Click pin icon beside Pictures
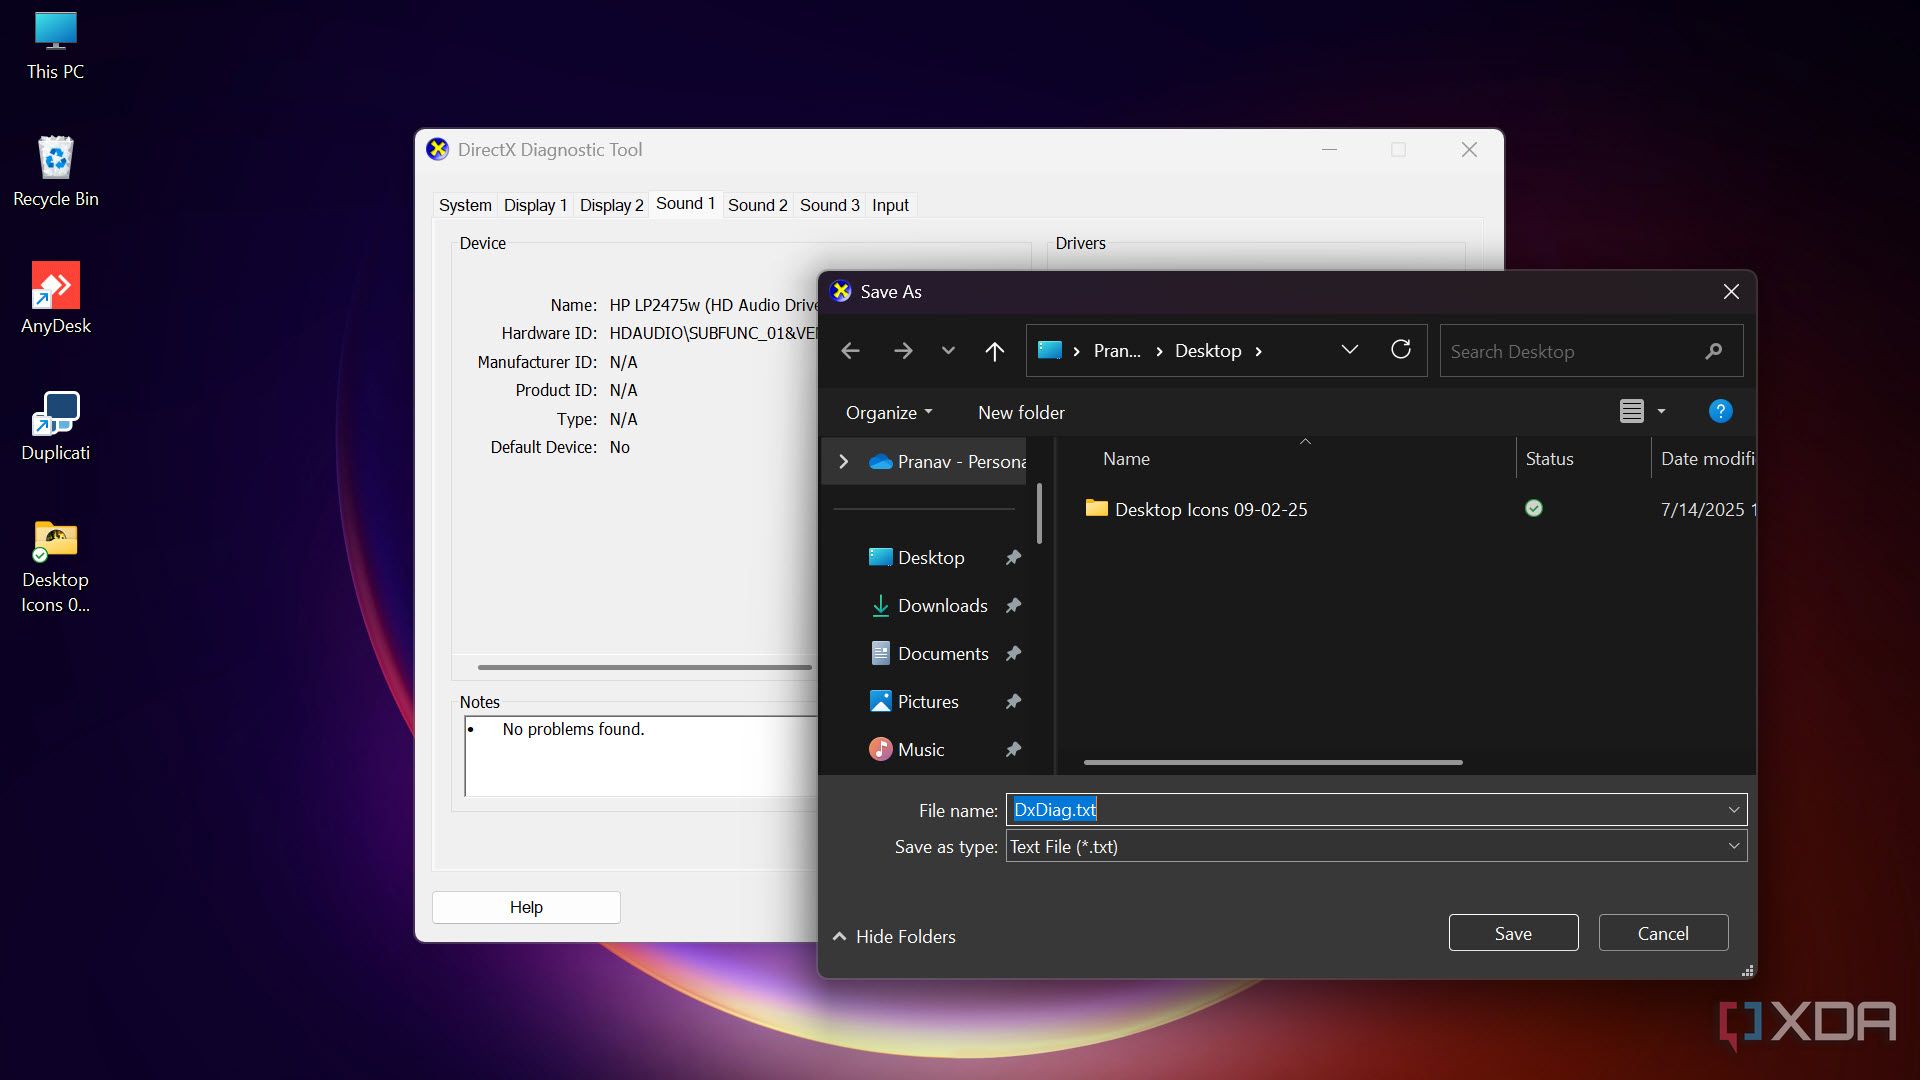 click(x=1013, y=701)
